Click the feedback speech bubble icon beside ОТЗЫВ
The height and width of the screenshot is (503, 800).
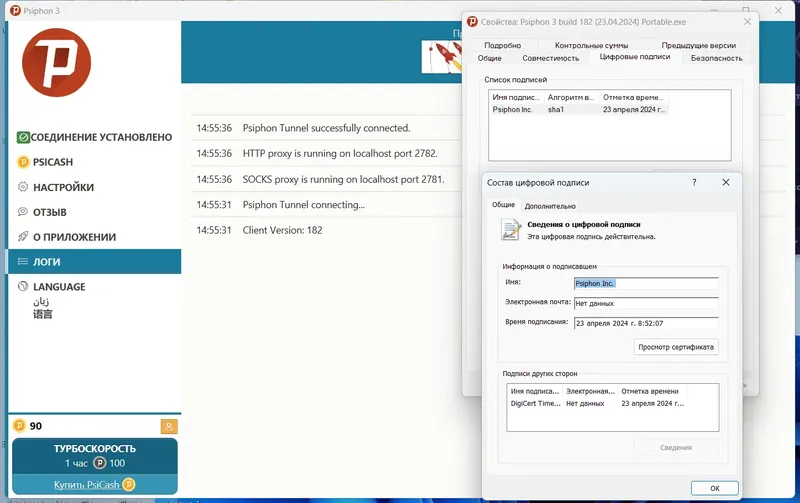tap(23, 212)
